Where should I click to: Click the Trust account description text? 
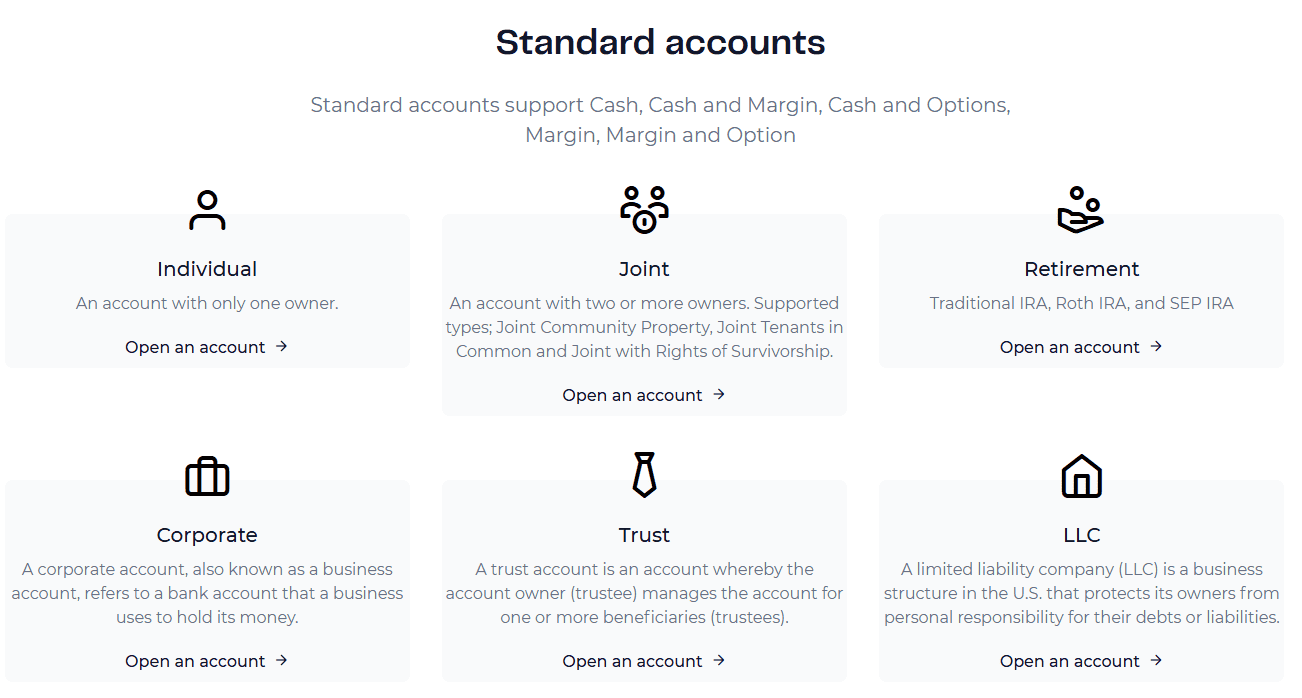pyautogui.click(x=644, y=592)
